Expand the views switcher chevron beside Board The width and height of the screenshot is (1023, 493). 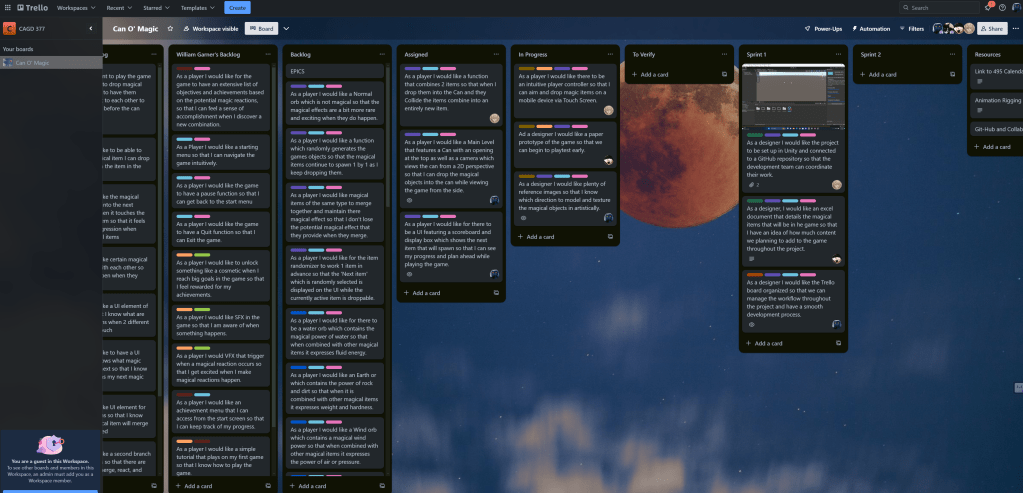click(x=286, y=29)
